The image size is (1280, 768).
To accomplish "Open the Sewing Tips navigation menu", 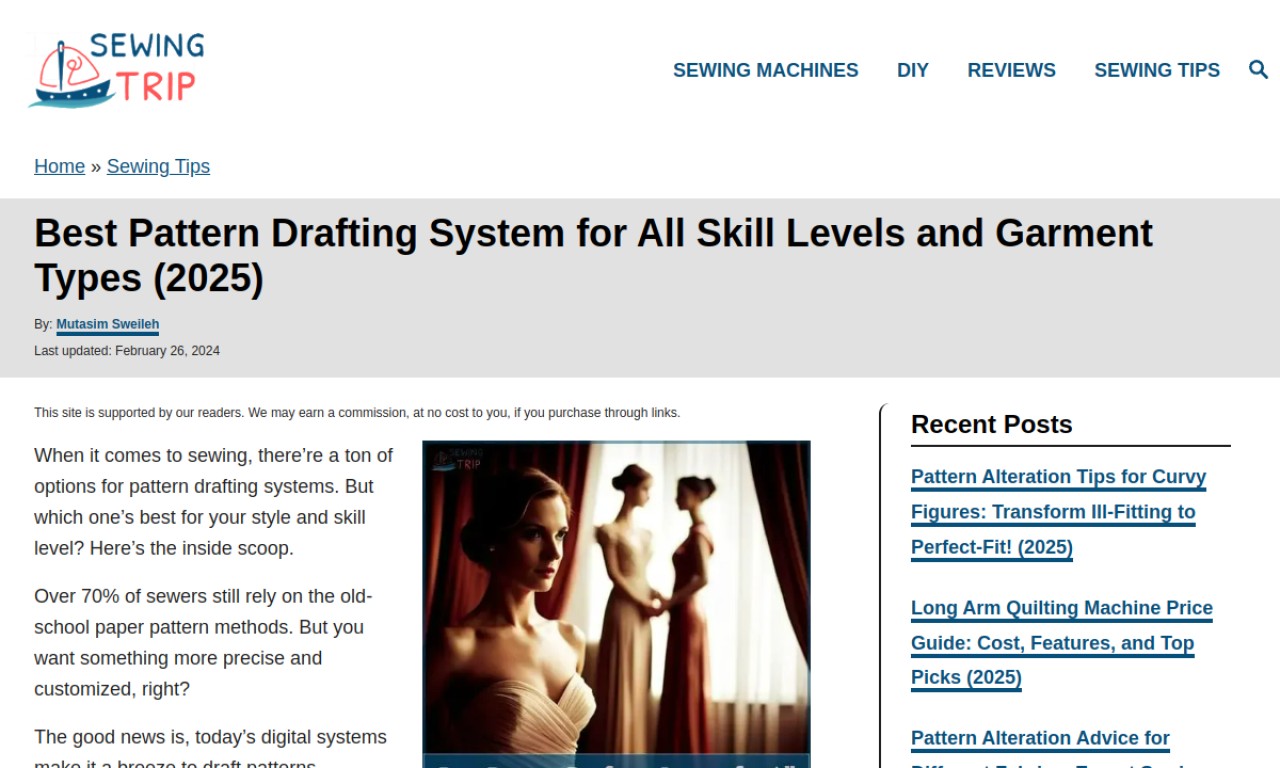I will 1157,70.
